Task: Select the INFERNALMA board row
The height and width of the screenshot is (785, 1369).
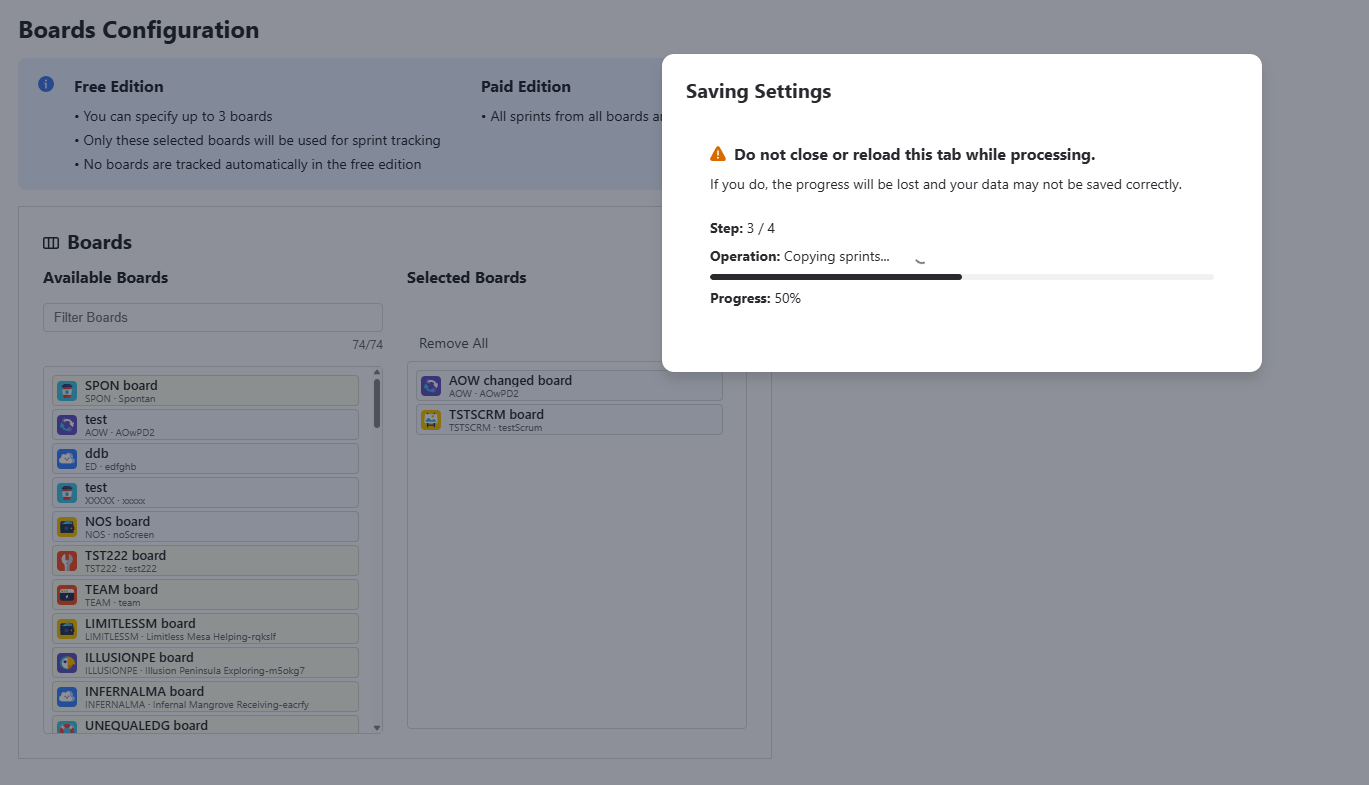Action: 205,697
